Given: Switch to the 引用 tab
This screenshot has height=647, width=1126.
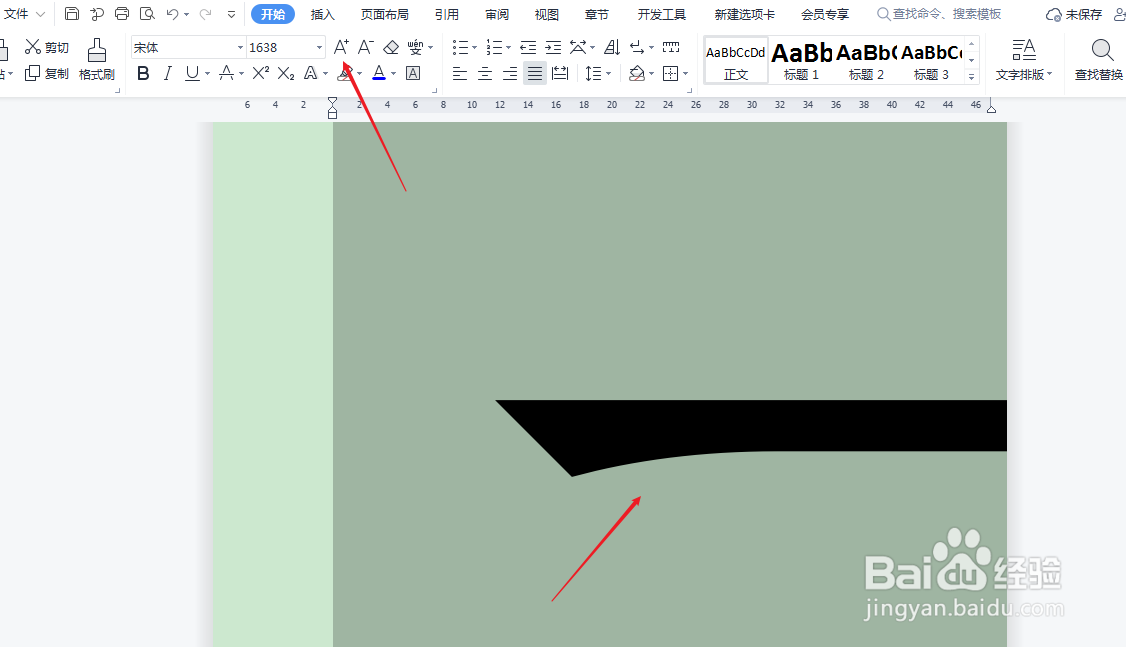Looking at the screenshot, I should point(447,14).
